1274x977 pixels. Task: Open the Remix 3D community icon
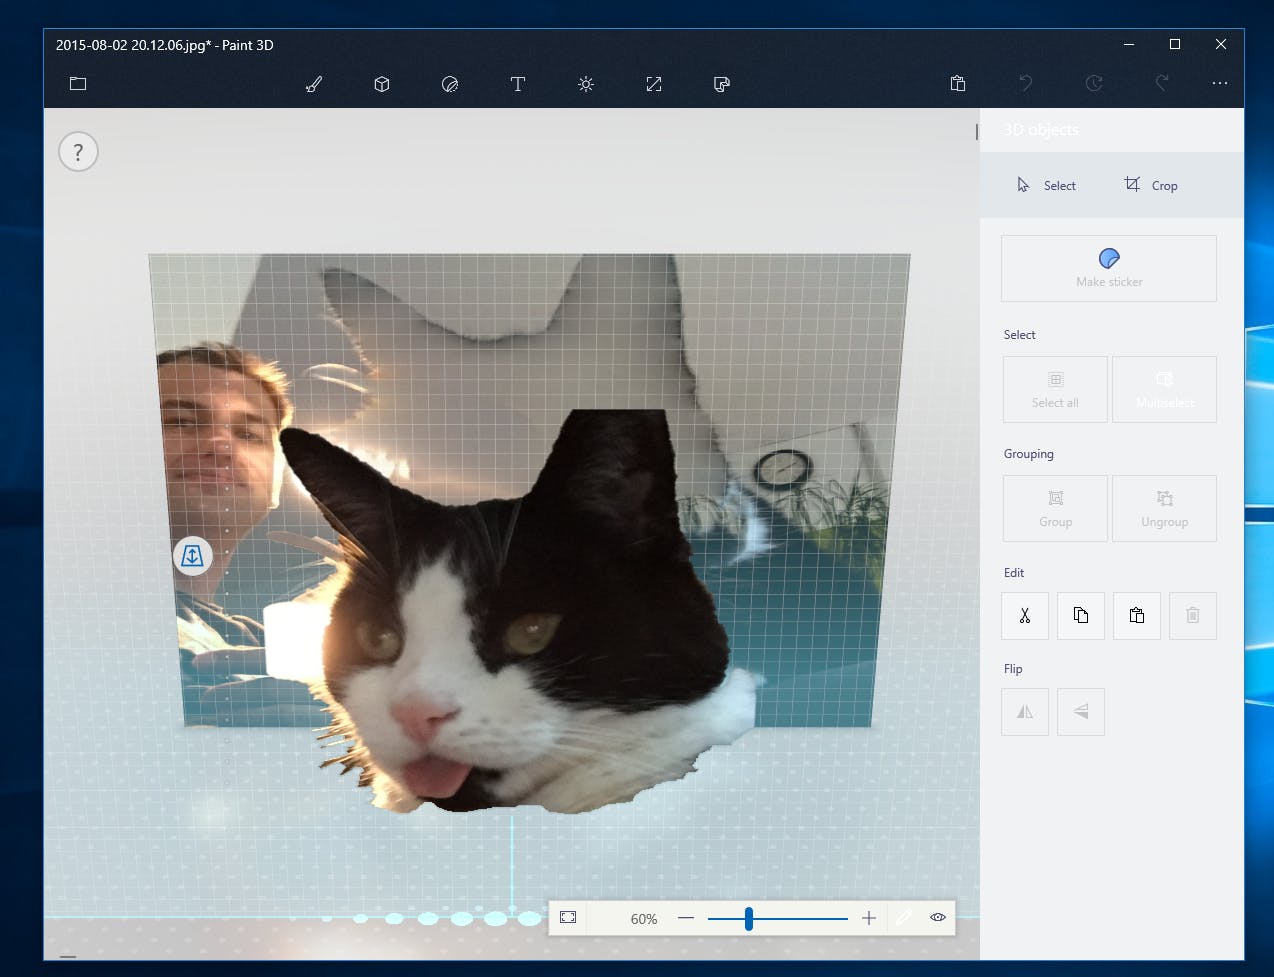coord(722,84)
